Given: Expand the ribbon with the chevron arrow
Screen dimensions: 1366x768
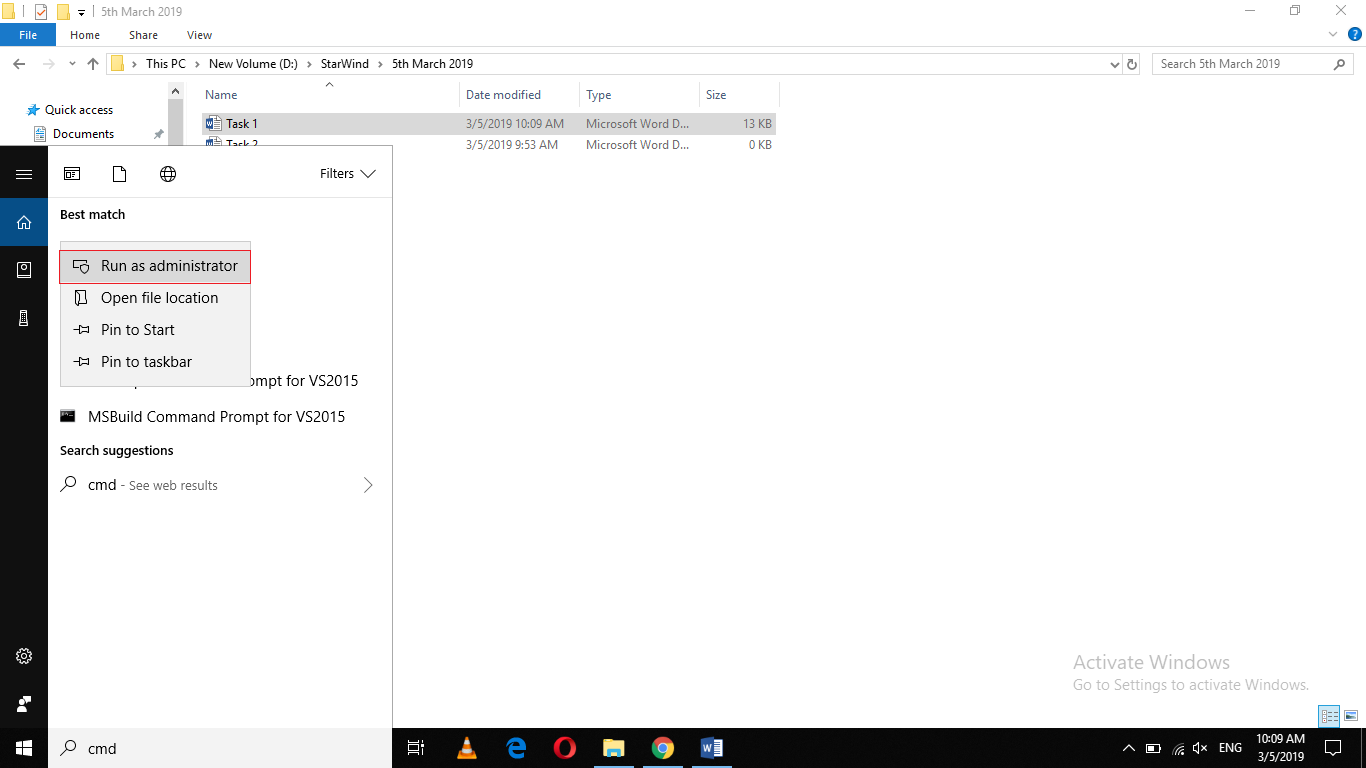Looking at the screenshot, I should pyautogui.click(x=1331, y=34).
